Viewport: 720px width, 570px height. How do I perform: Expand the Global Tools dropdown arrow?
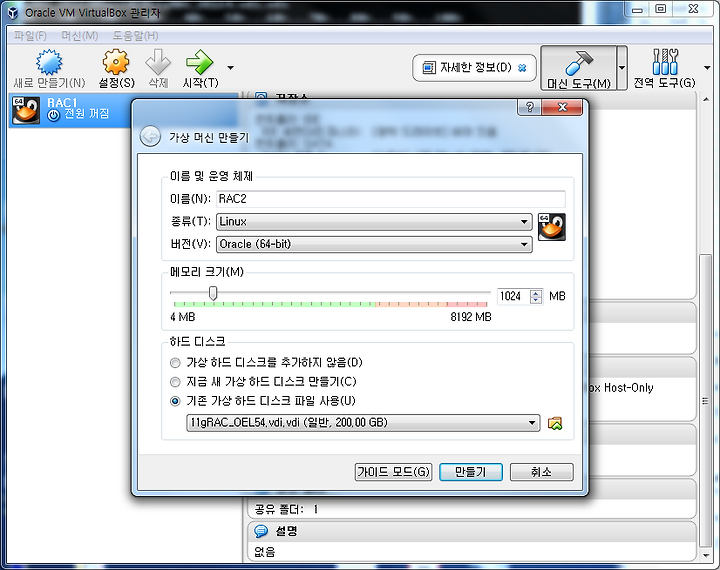click(707, 68)
